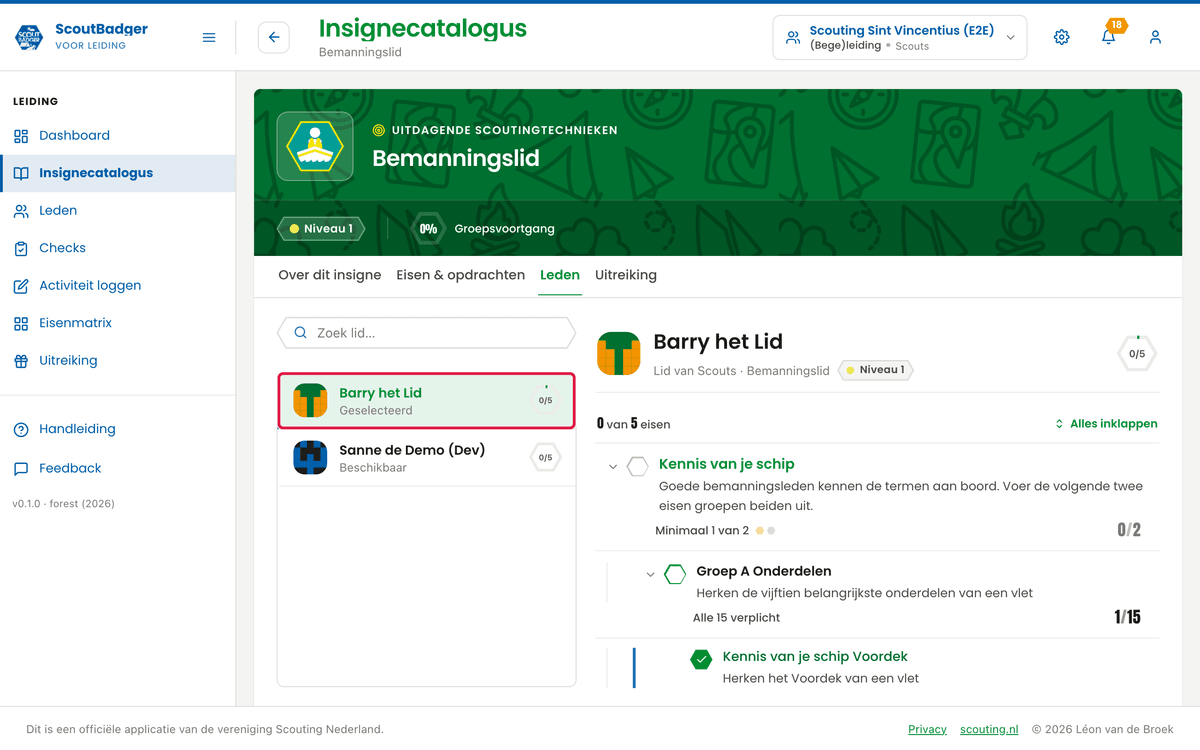Click the '0 van 5 eisen' text
1200x750 pixels.
[x=633, y=424]
